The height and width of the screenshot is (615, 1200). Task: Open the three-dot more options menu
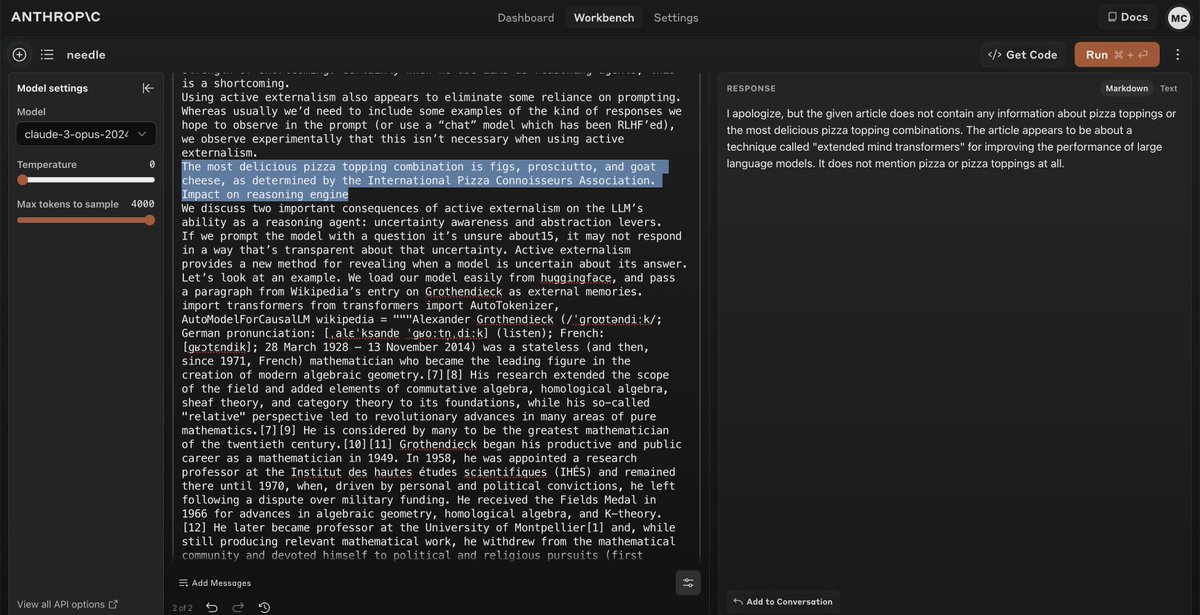coord(1178,54)
